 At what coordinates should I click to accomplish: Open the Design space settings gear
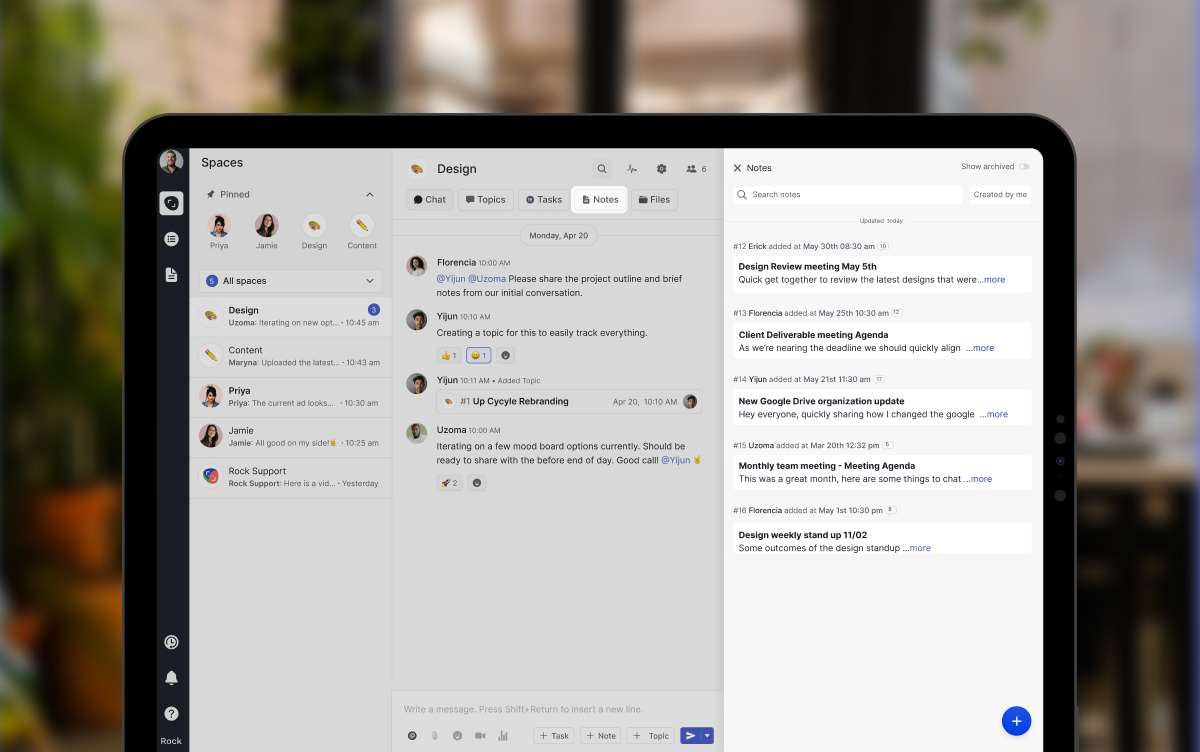[x=661, y=168]
